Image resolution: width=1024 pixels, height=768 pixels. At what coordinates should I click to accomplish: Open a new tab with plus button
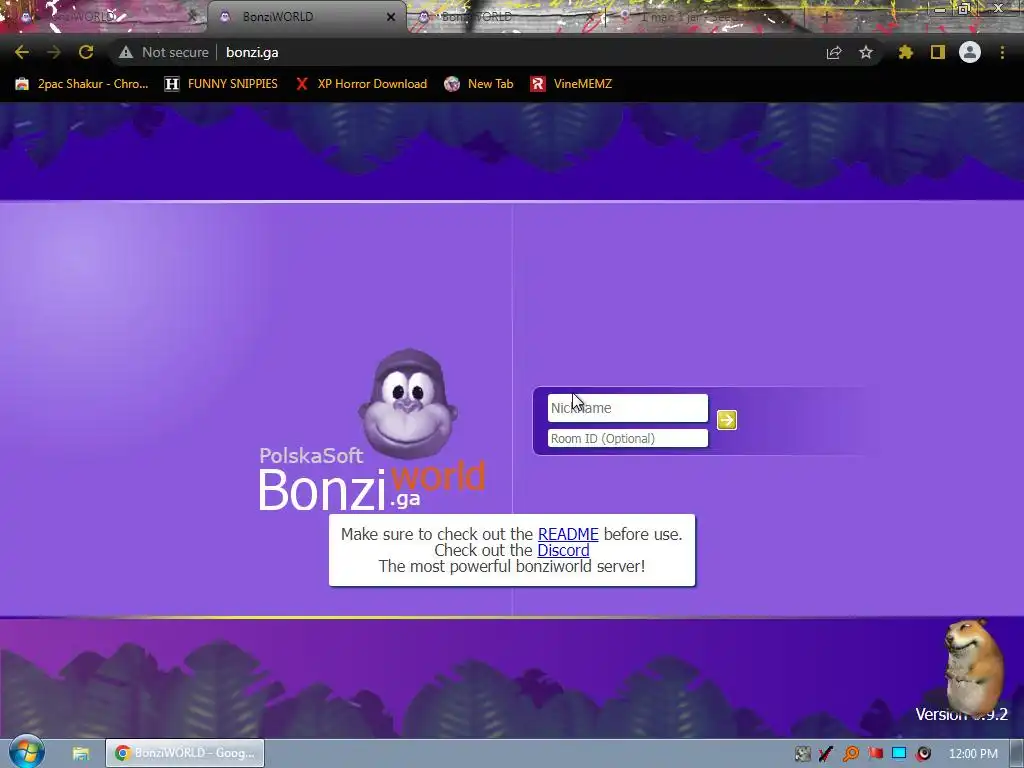coord(826,17)
